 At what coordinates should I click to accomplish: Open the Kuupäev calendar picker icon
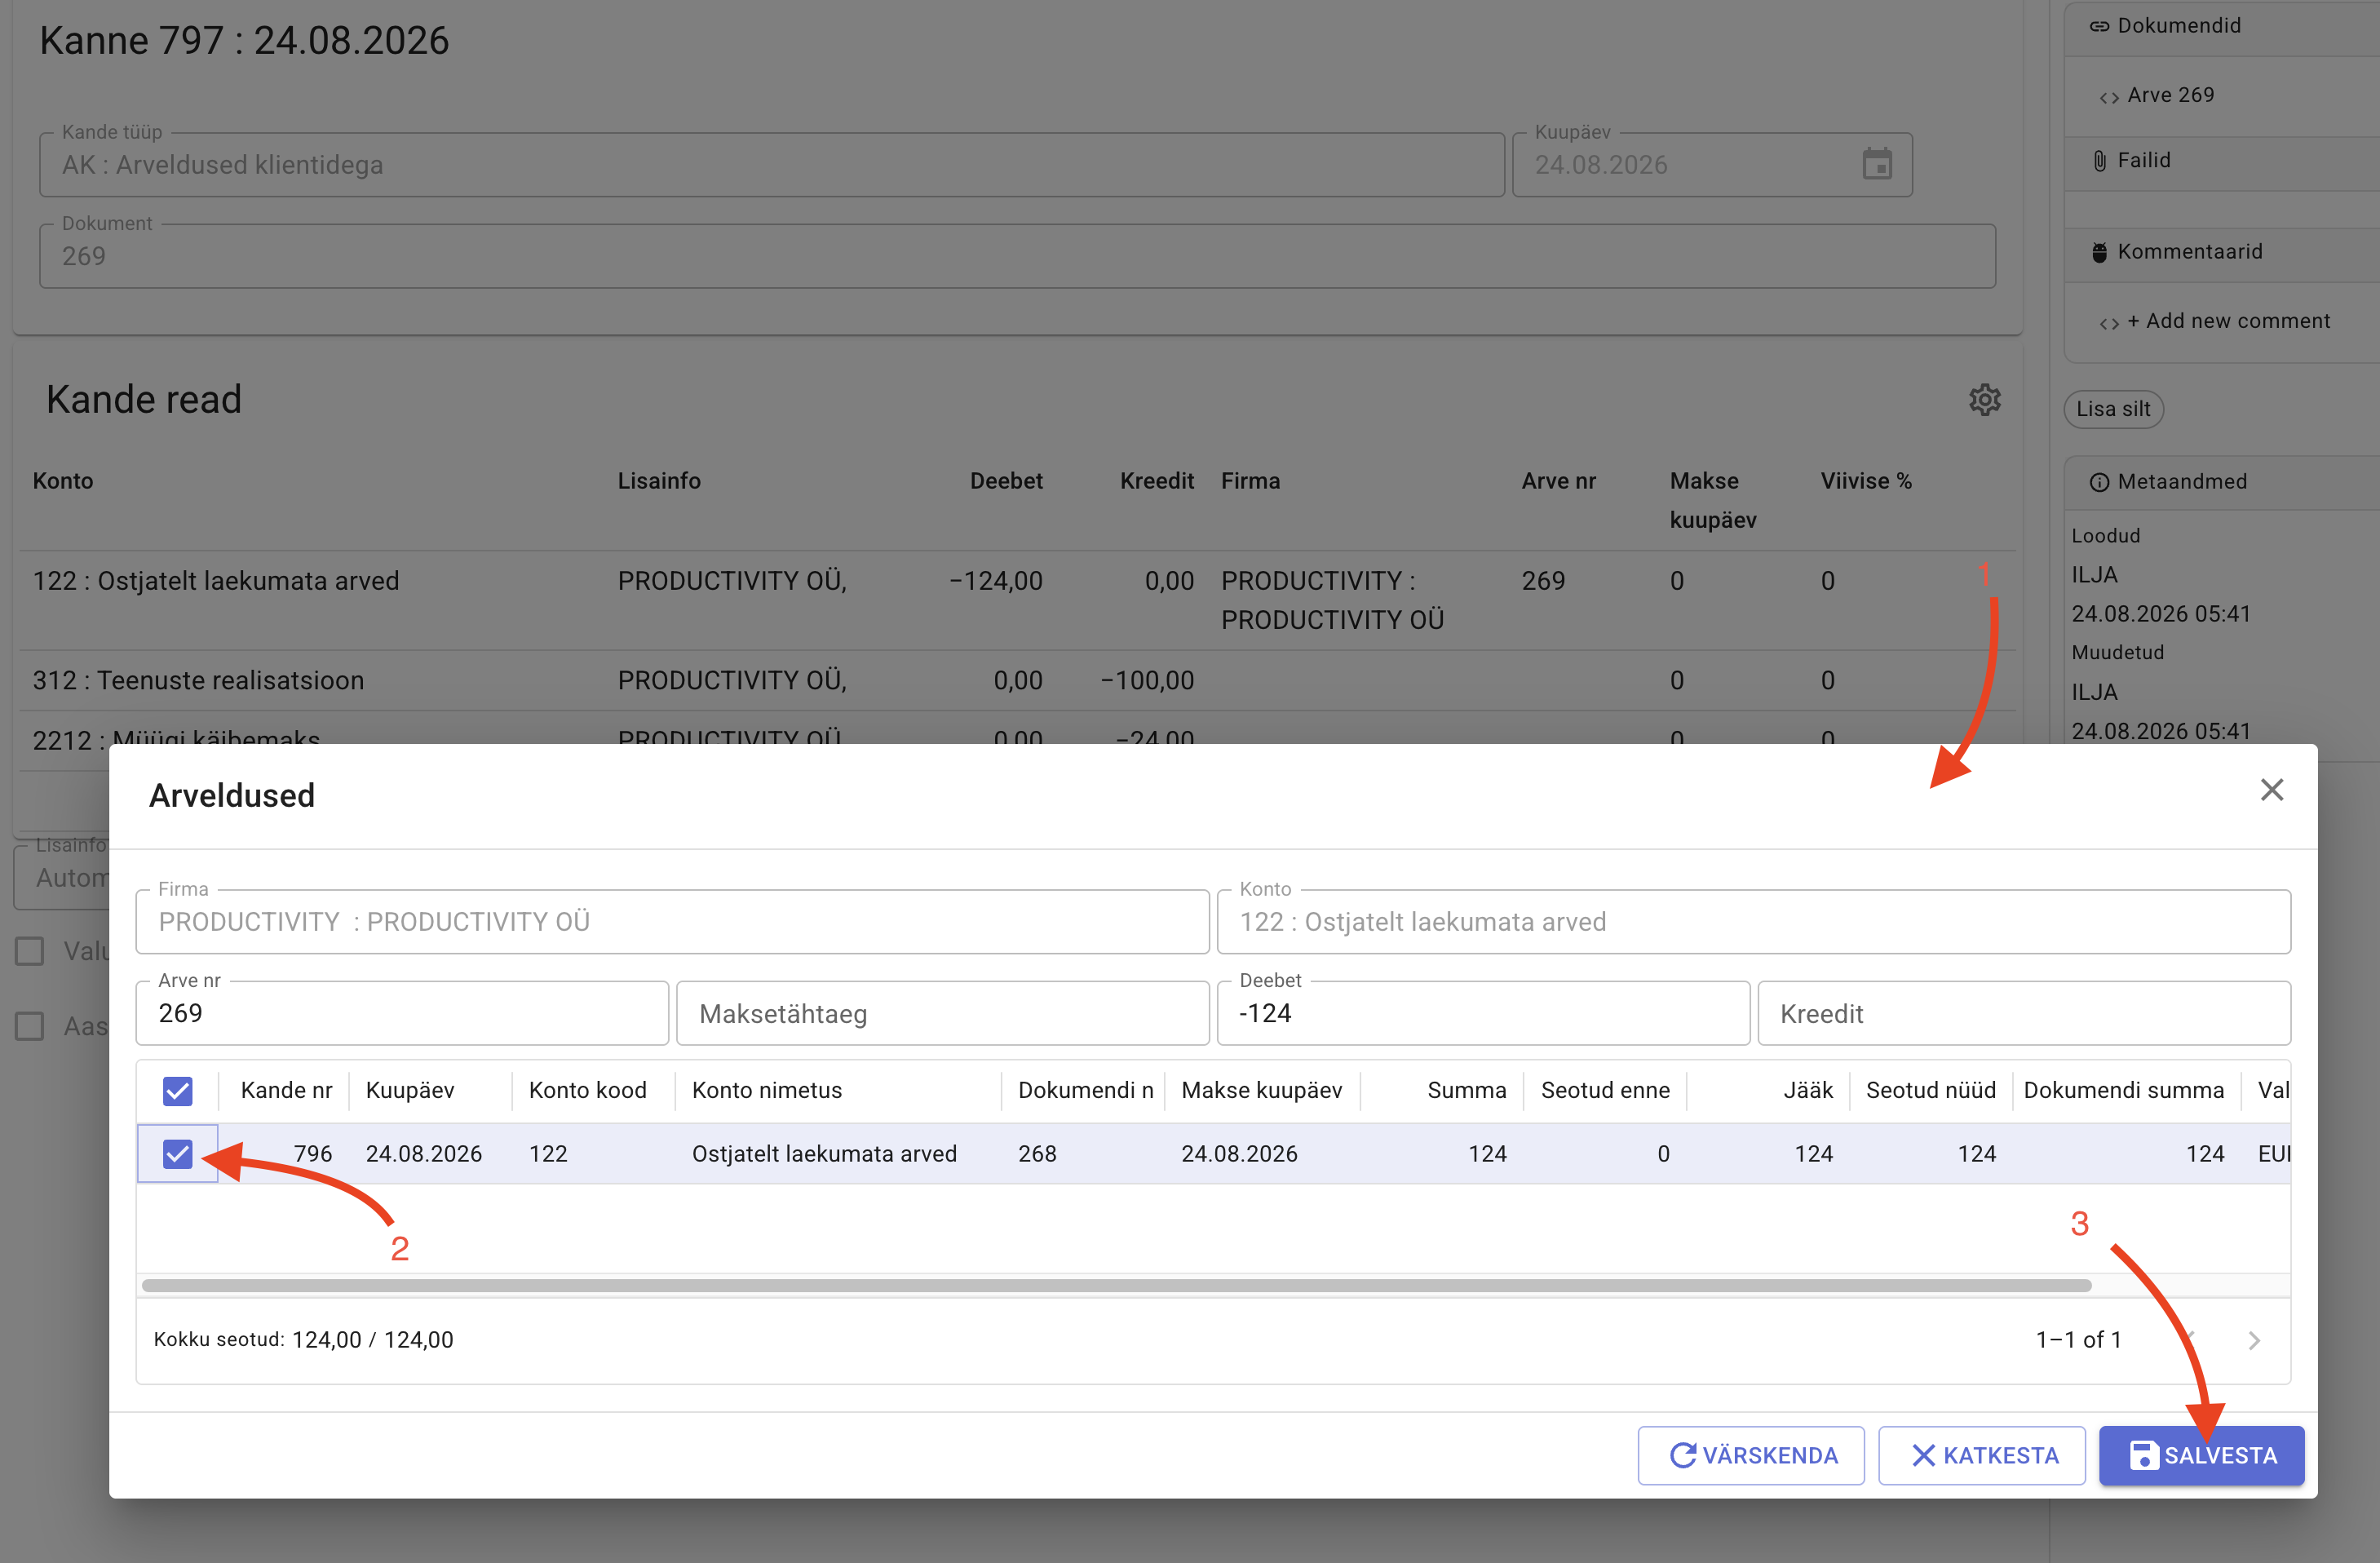(x=1877, y=164)
